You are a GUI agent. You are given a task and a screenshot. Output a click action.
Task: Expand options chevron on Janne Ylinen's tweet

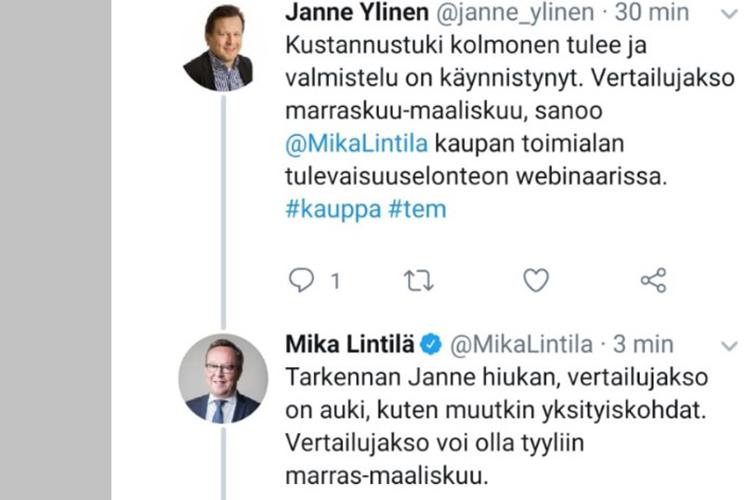click(729, 14)
